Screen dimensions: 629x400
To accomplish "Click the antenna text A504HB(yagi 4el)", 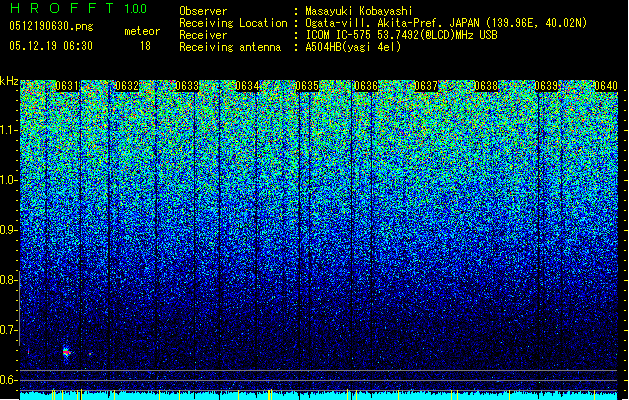I will point(353,47).
